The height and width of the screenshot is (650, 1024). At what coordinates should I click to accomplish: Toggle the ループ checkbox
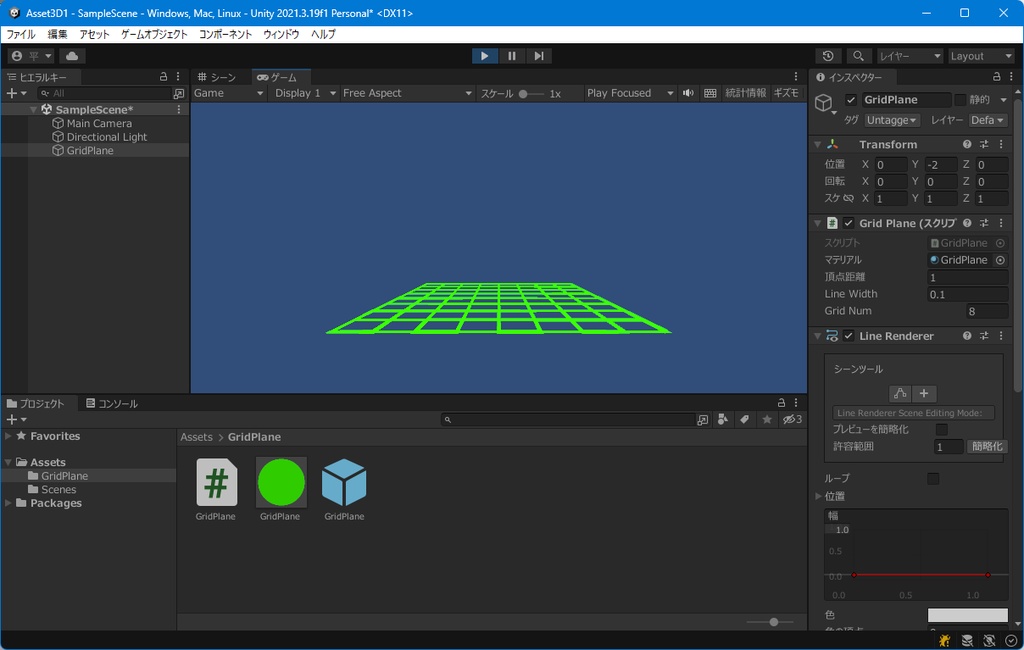pos(933,479)
